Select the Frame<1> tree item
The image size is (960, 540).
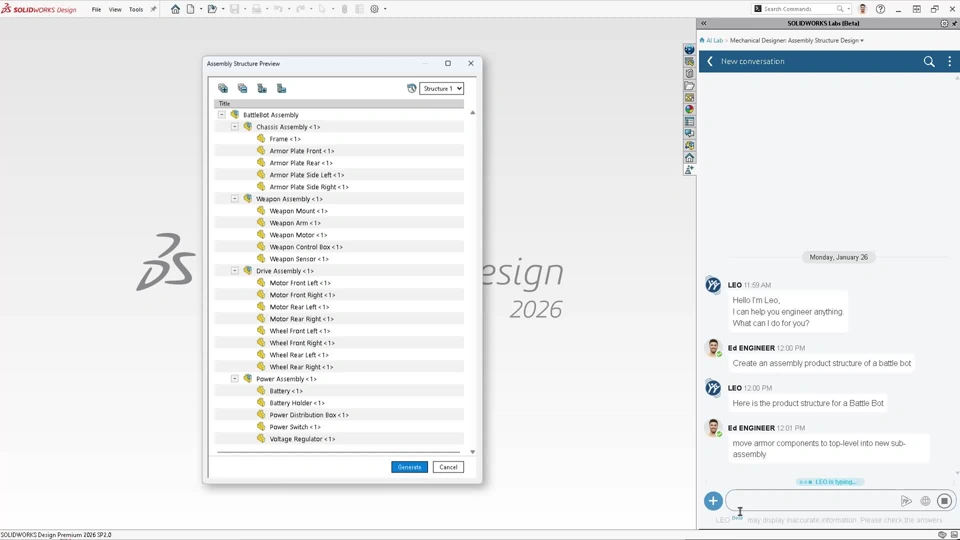(x=285, y=139)
